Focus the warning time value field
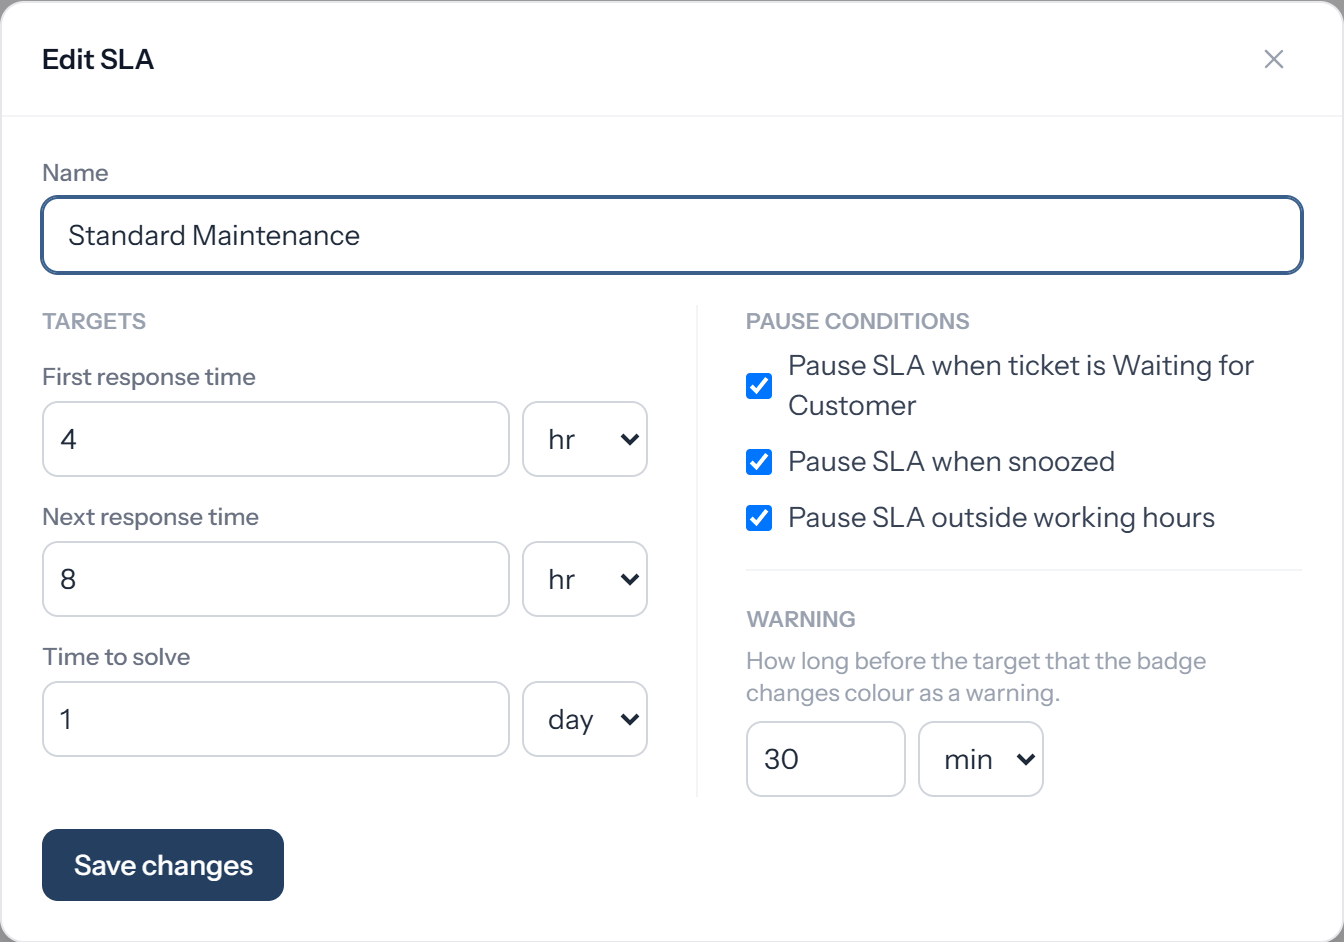1344x942 pixels. [826, 759]
